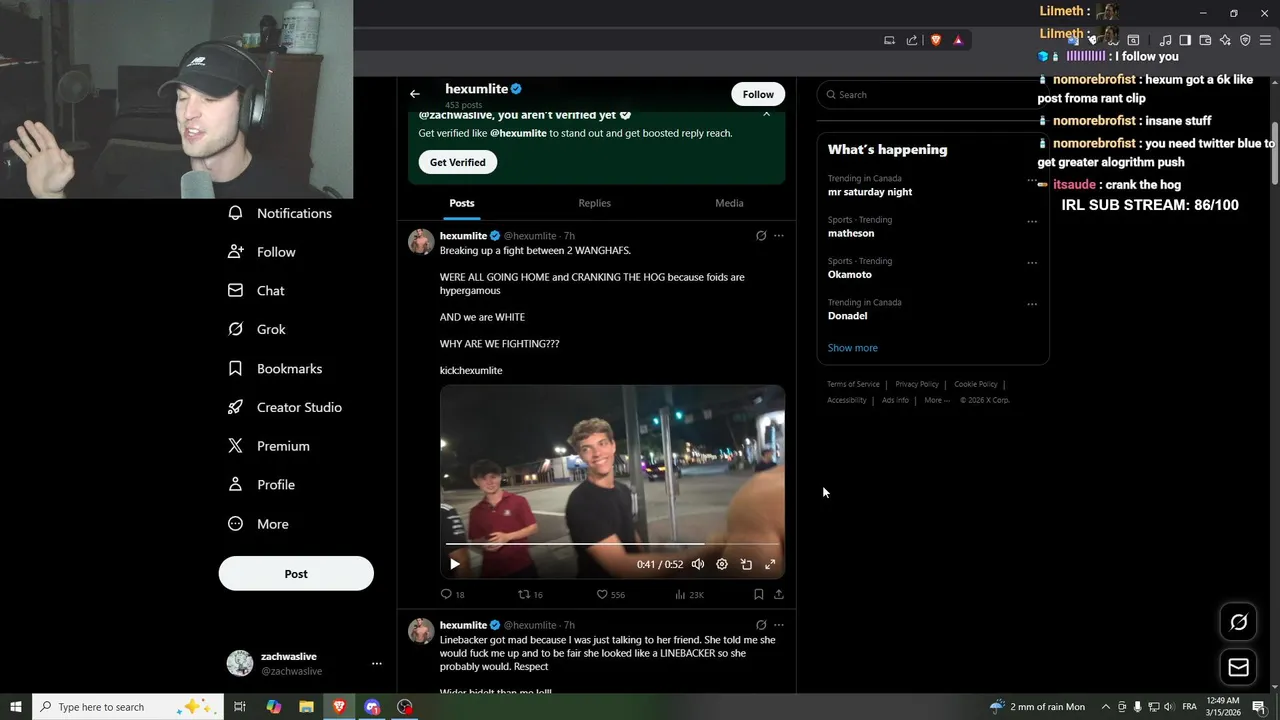Toggle video picture-in-picture mode
This screenshot has width=1280, height=720.
(746, 564)
